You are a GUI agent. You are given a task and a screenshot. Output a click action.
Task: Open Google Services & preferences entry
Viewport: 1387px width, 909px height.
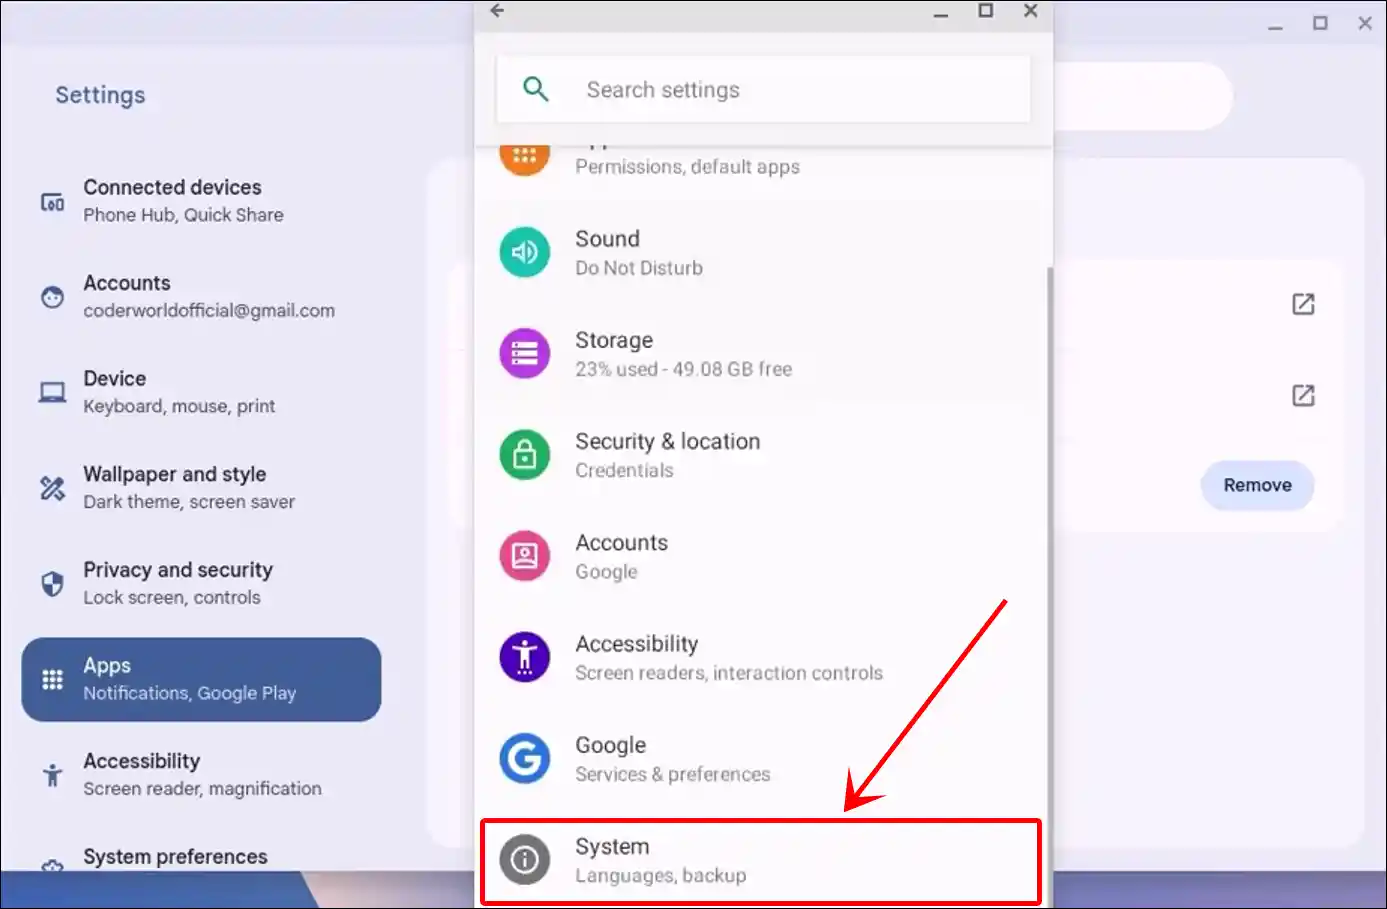(762, 758)
